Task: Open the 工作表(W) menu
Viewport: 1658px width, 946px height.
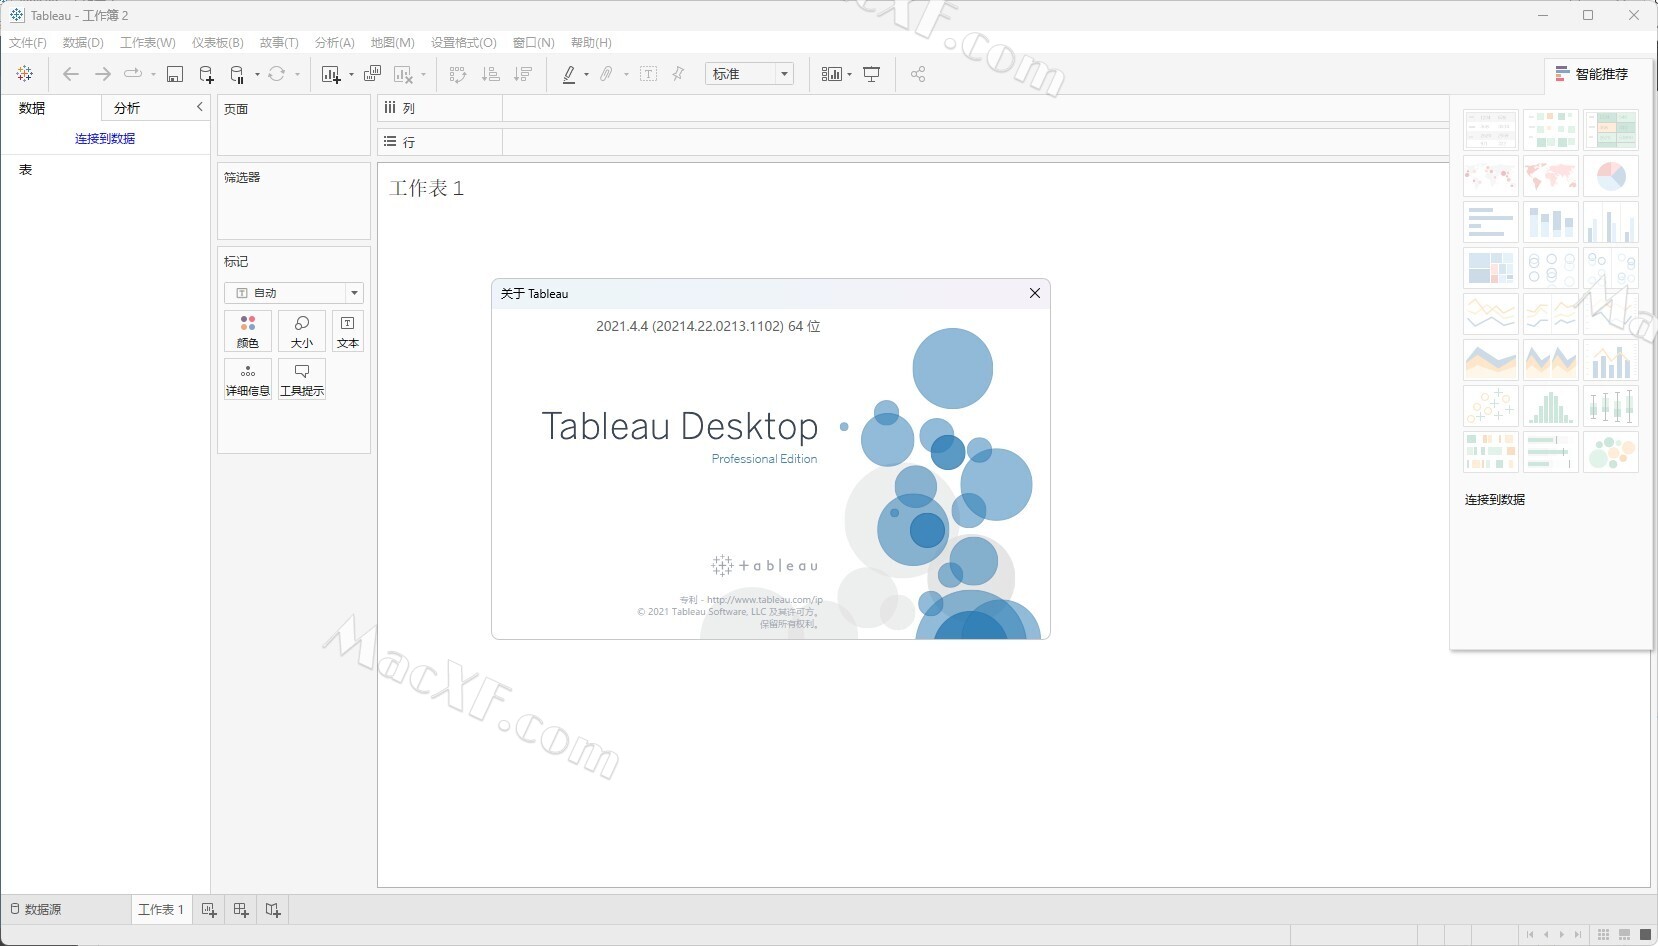Action: point(147,42)
